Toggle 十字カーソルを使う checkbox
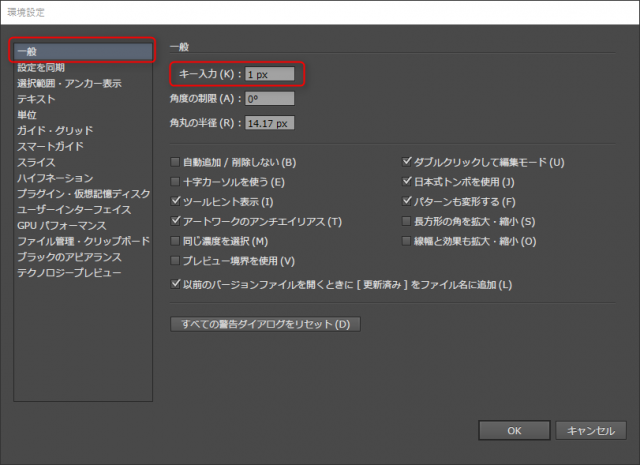The width and height of the screenshot is (640, 465). click(x=176, y=182)
